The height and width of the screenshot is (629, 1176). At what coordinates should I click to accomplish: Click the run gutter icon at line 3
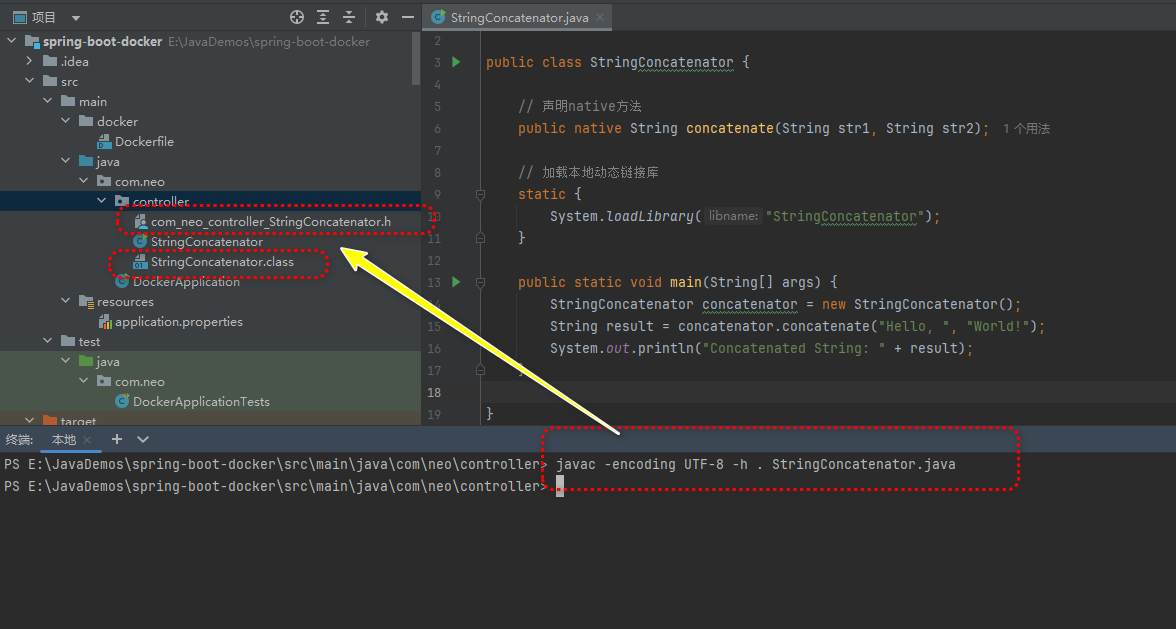(x=456, y=62)
